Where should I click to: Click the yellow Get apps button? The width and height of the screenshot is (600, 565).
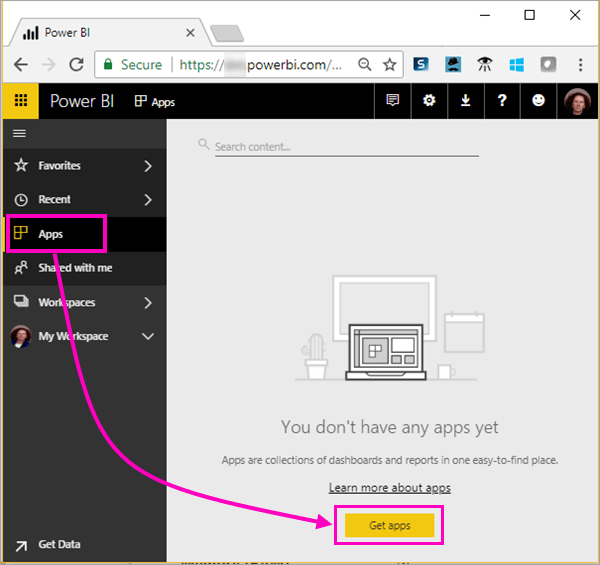(x=390, y=525)
